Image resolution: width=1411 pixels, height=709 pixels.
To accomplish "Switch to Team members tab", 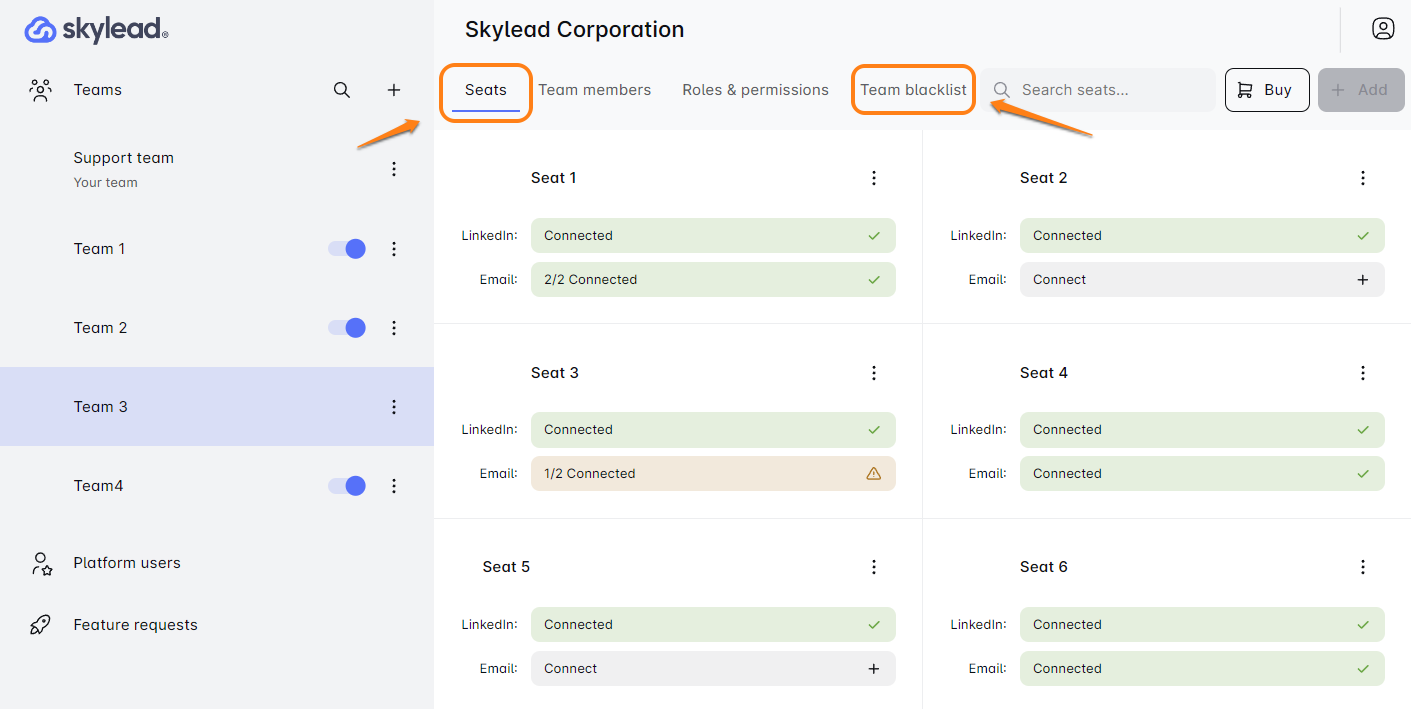I will point(594,90).
